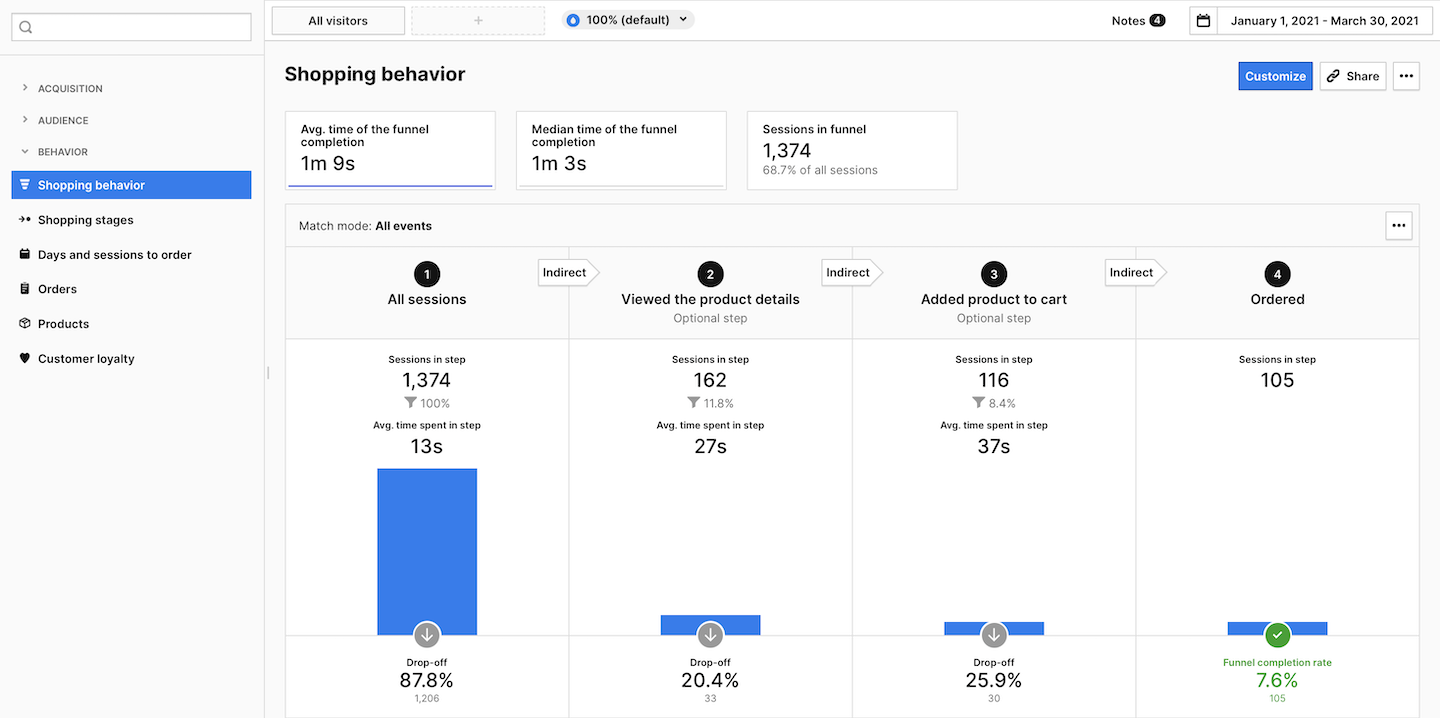1440x718 pixels.
Task: Expand the Acquisition section
Action: click(70, 89)
